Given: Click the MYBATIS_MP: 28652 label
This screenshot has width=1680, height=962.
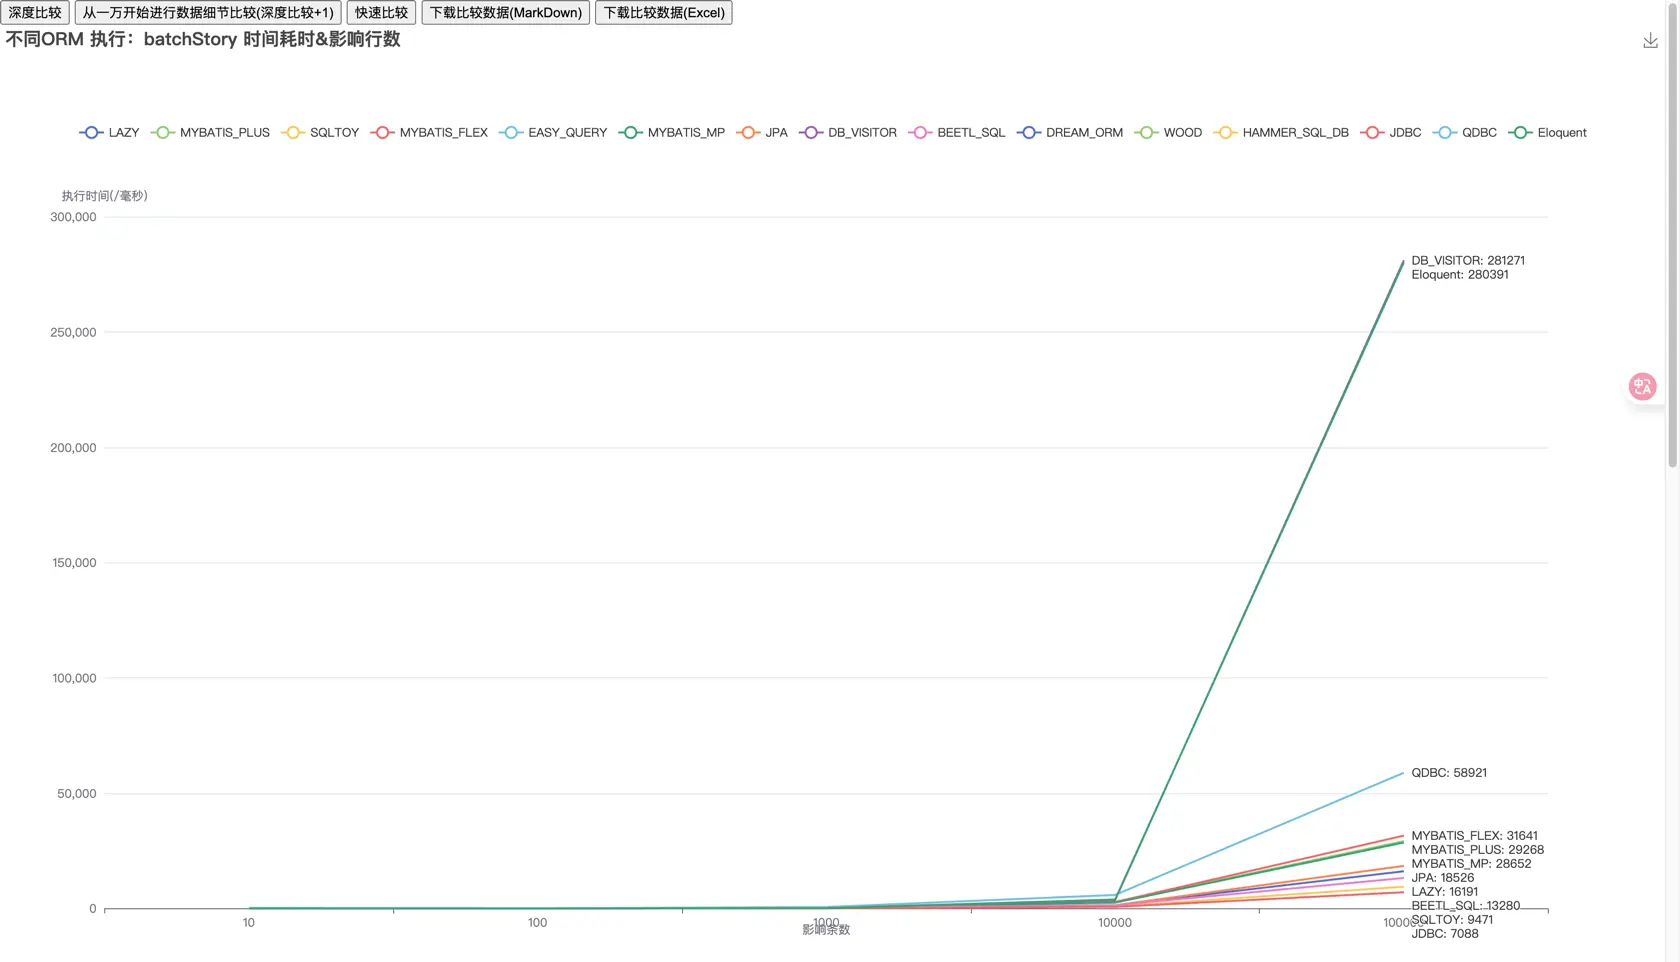Looking at the screenshot, I should tap(1471, 864).
